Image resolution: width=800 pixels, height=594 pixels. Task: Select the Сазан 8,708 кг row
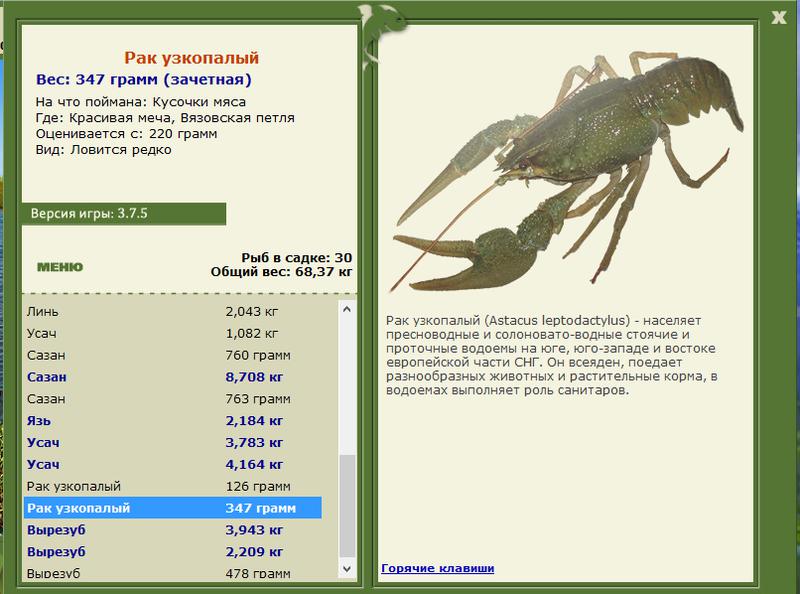[x=173, y=377]
